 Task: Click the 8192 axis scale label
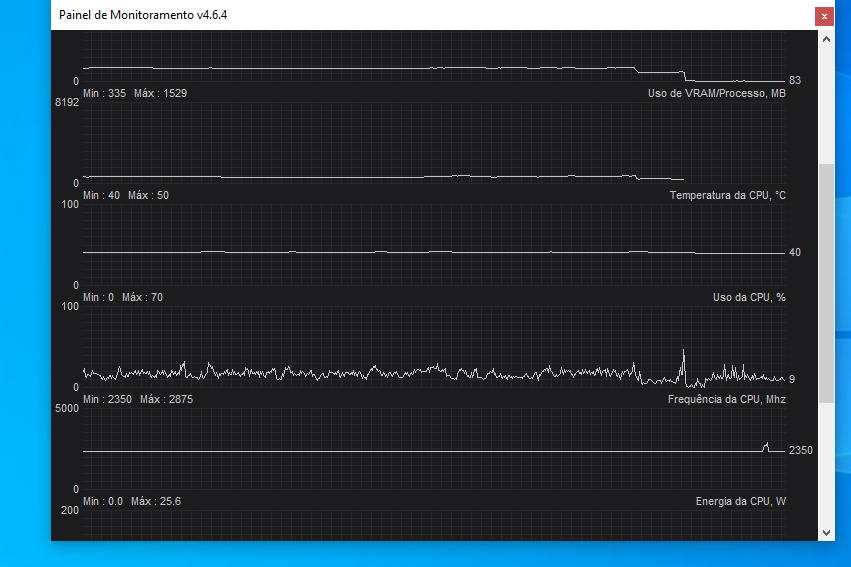tap(67, 103)
